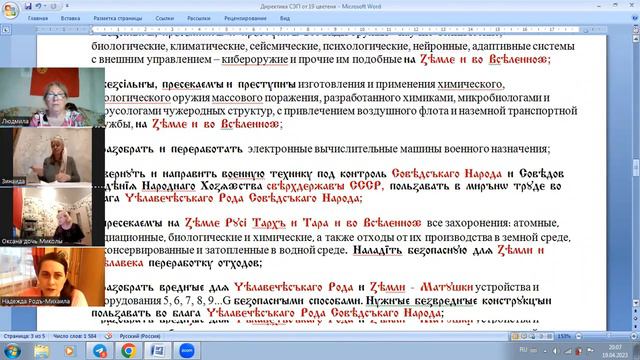Open the Ссылки ribbon tab
The width and height of the screenshot is (640, 360).
click(x=164, y=18)
